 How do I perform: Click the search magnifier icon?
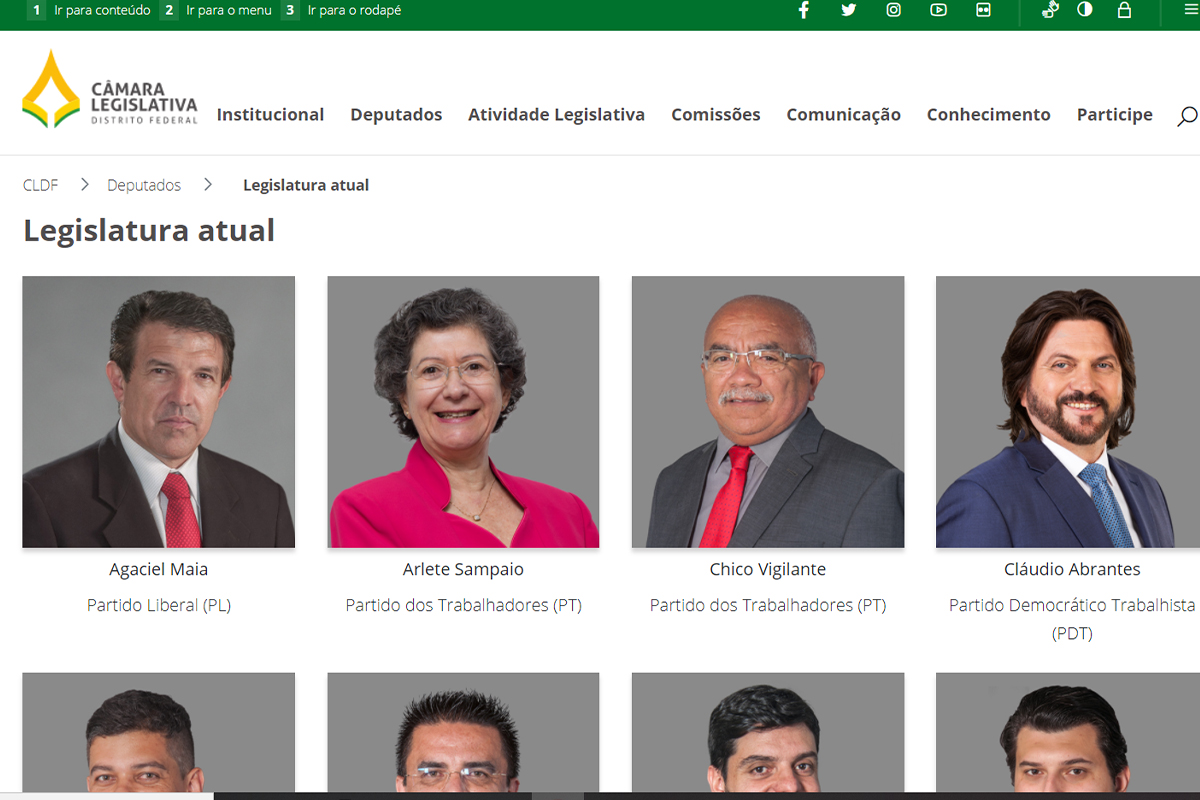[x=1187, y=116]
